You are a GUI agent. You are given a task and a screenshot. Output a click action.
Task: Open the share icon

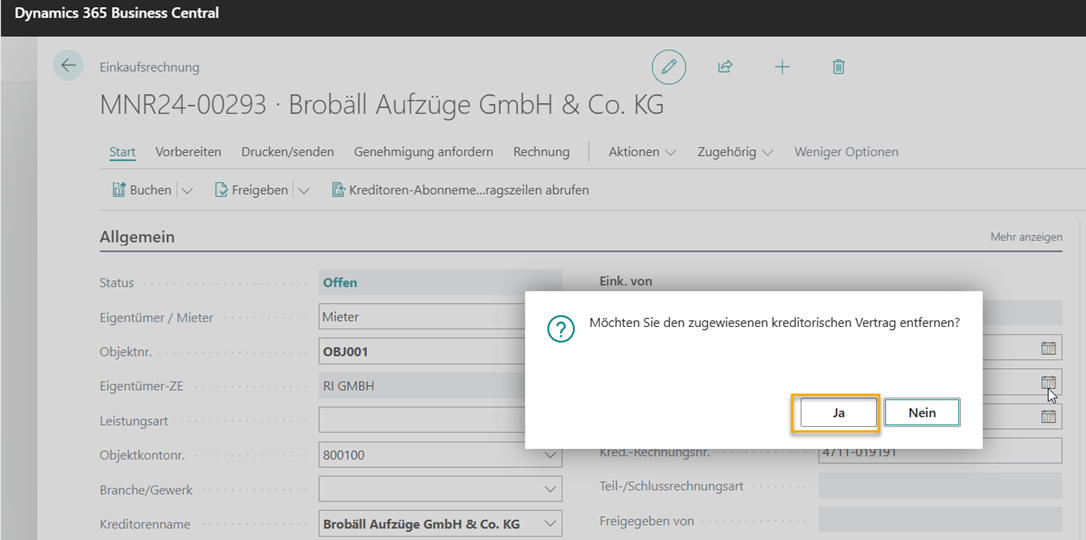point(724,67)
